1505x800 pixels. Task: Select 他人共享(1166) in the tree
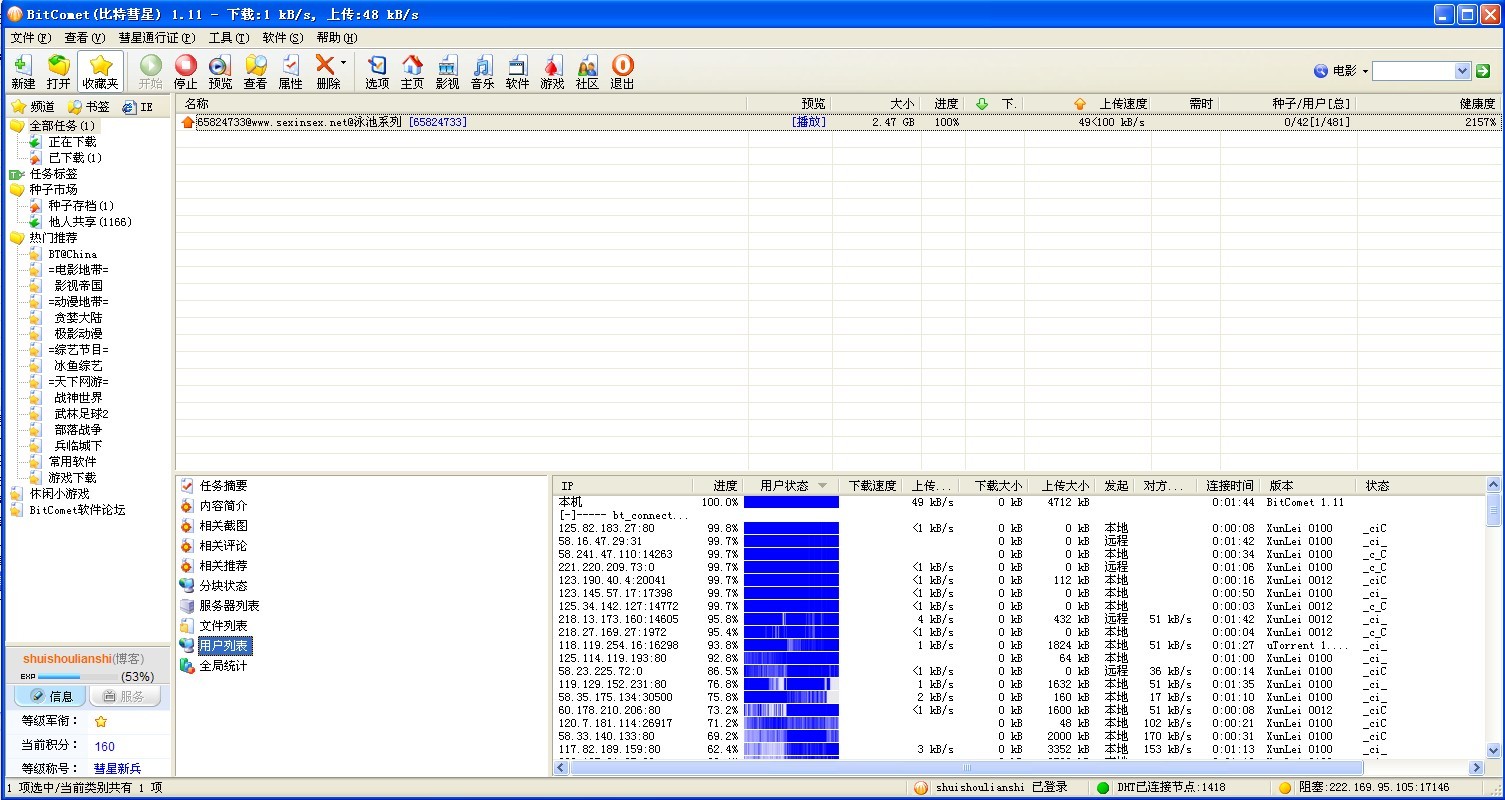(90, 222)
